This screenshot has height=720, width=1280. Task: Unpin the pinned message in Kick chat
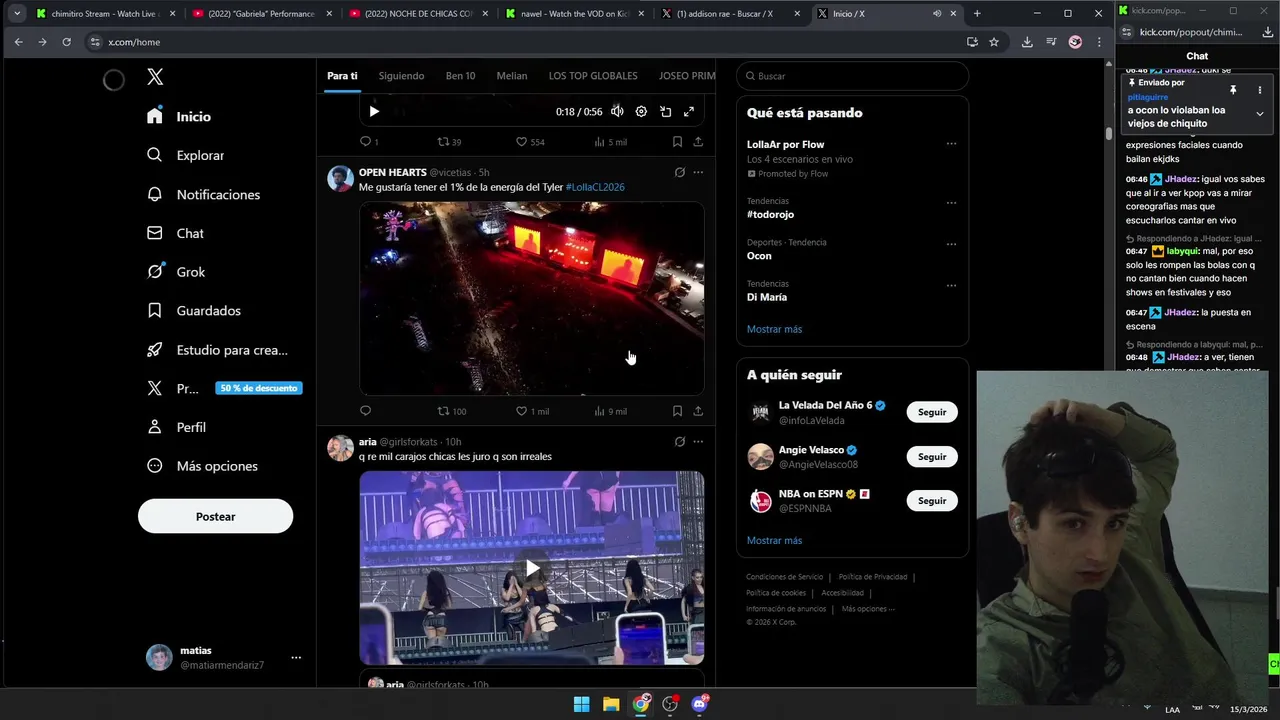tap(1233, 90)
